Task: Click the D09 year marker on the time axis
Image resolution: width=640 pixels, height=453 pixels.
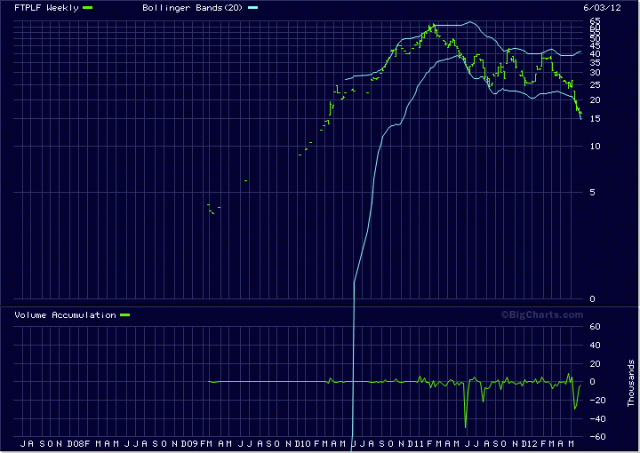Action: click(189, 444)
